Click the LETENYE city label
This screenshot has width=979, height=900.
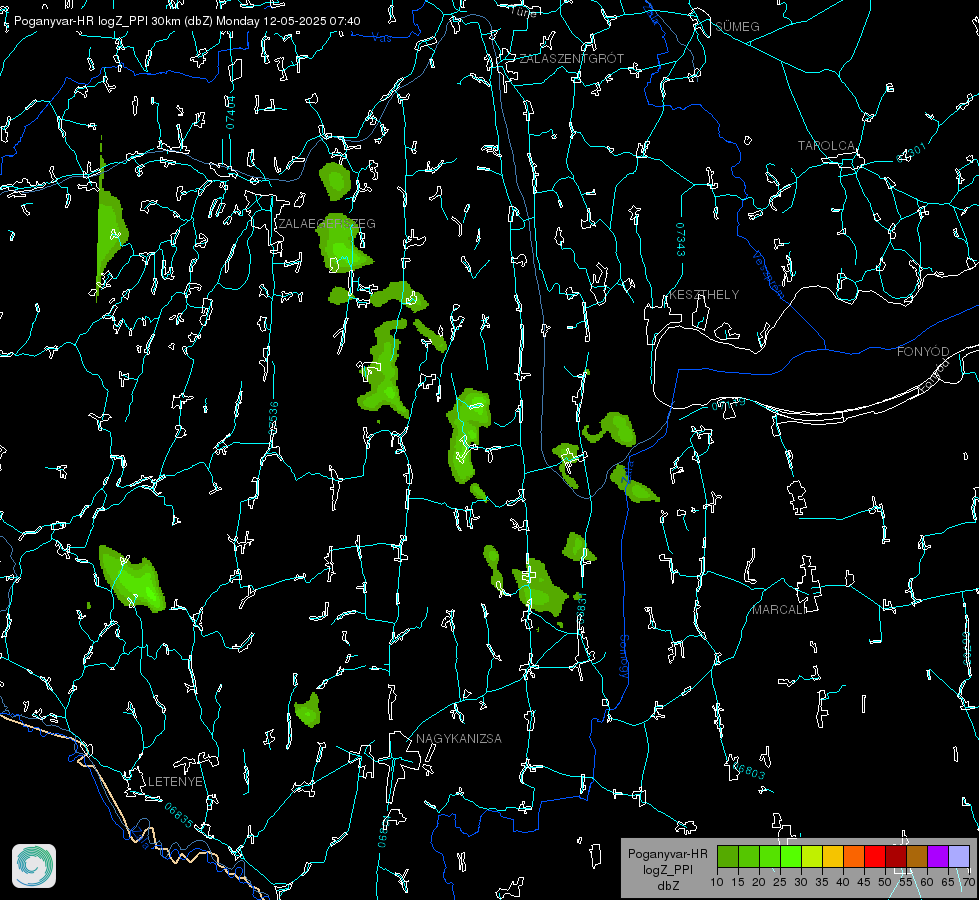tap(175, 782)
